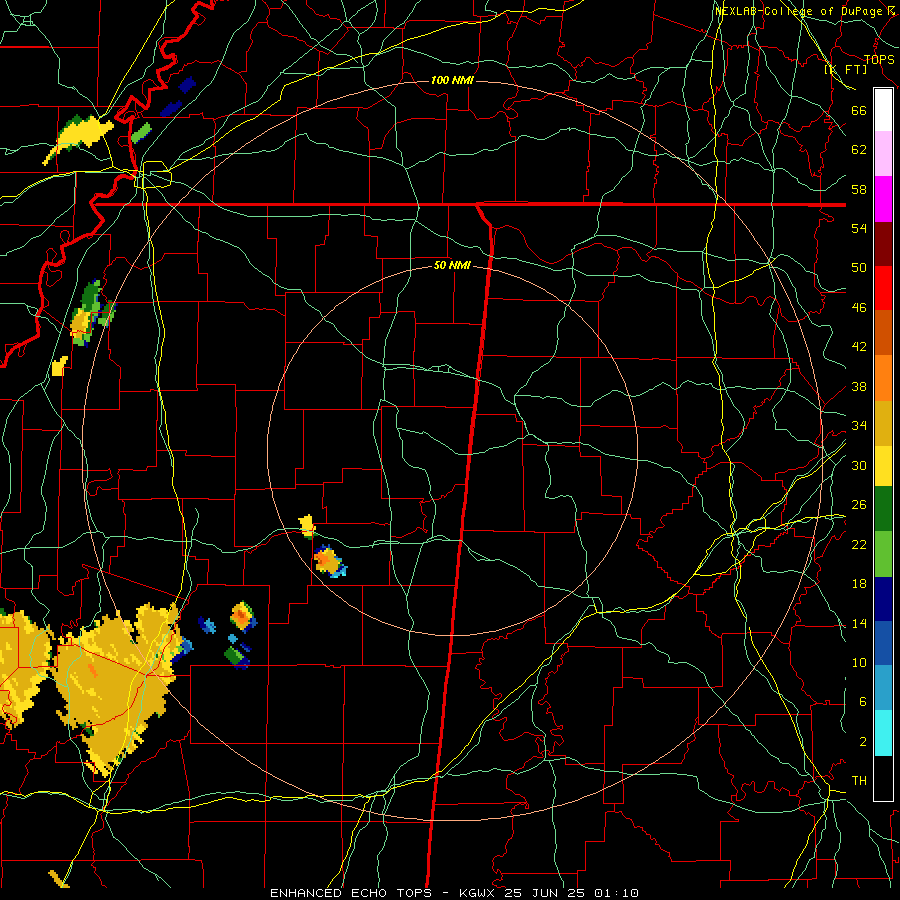Click the white 66 kft color swatch
This screenshot has width=900, height=900.
(x=883, y=110)
